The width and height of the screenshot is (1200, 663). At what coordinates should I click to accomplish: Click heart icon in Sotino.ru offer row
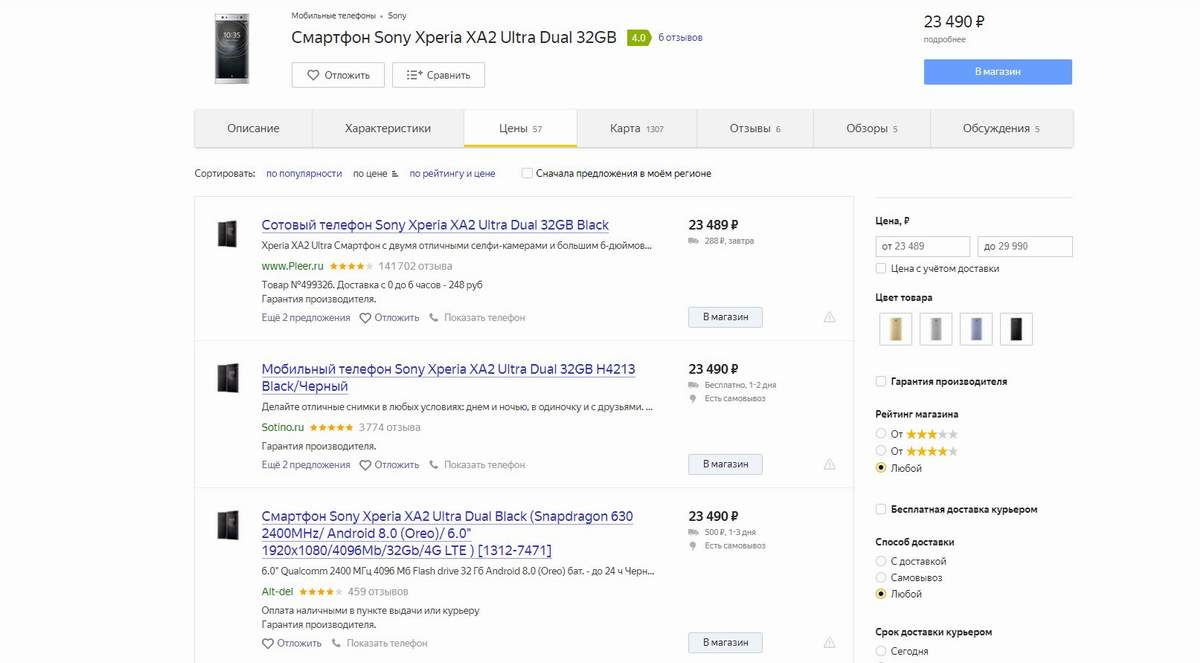(365, 465)
